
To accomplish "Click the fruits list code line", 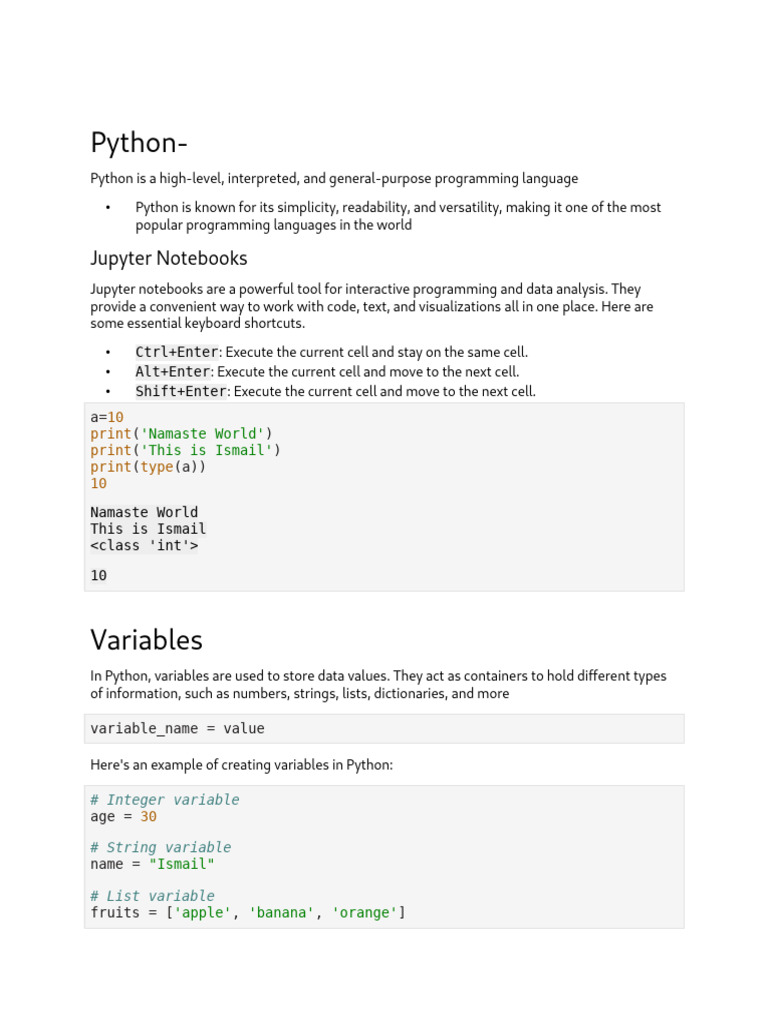I will (247, 912).
